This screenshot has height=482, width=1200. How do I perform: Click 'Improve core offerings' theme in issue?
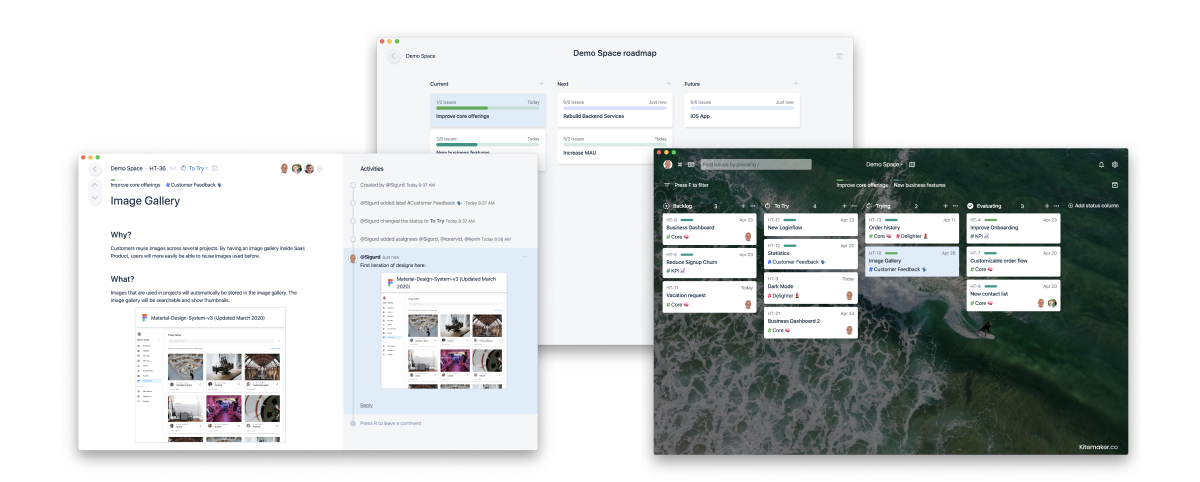pyautogui.click(x=135, y=185)
